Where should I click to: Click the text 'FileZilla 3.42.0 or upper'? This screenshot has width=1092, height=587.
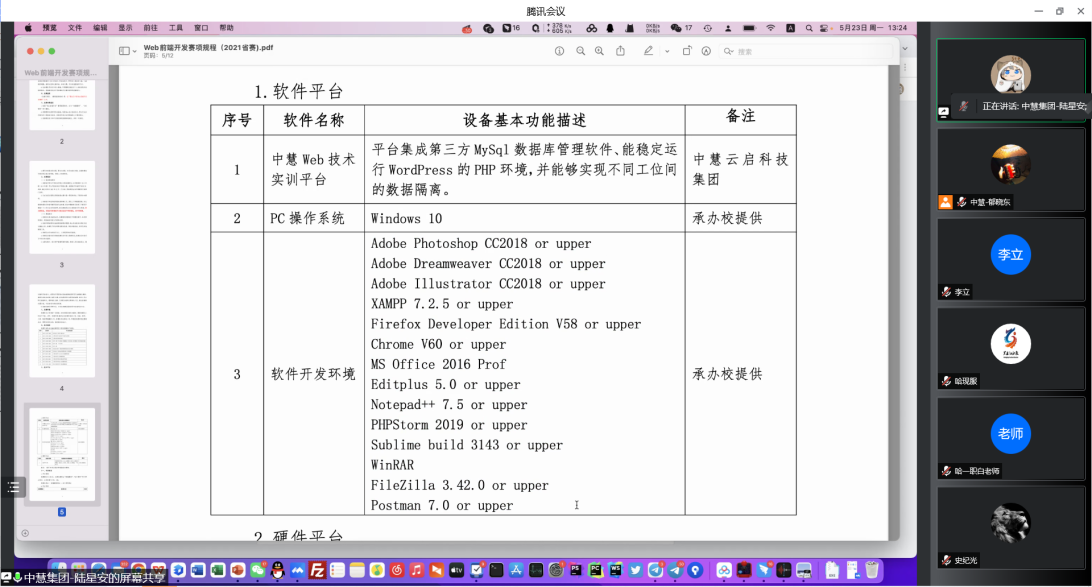click(460, 485)
